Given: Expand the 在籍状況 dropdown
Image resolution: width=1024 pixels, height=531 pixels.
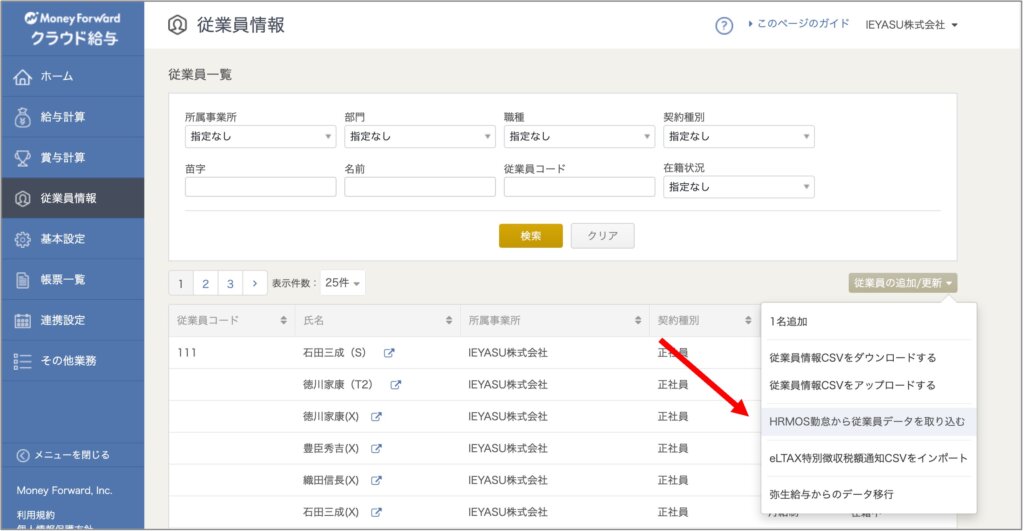Looking at the screenshot, I should tap(738, 187).
